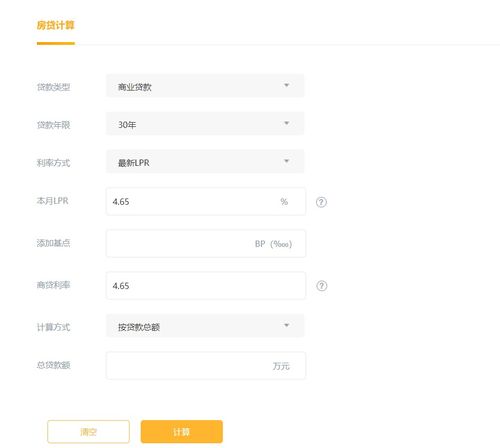
Task: Click the empty 总贷款额 input field
Action: point(206,366)
